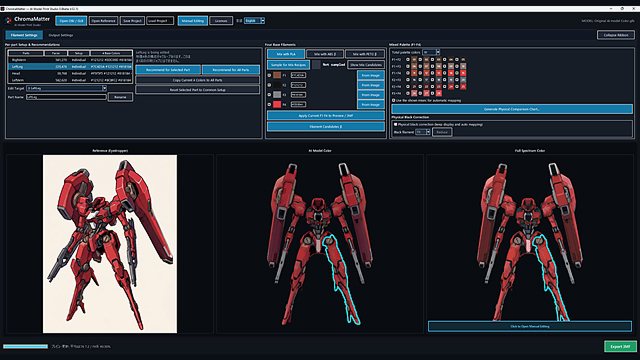Viewport: 640px width, 360px height.
Task: Click the F2 hex color input field
Action: [298, 85]
